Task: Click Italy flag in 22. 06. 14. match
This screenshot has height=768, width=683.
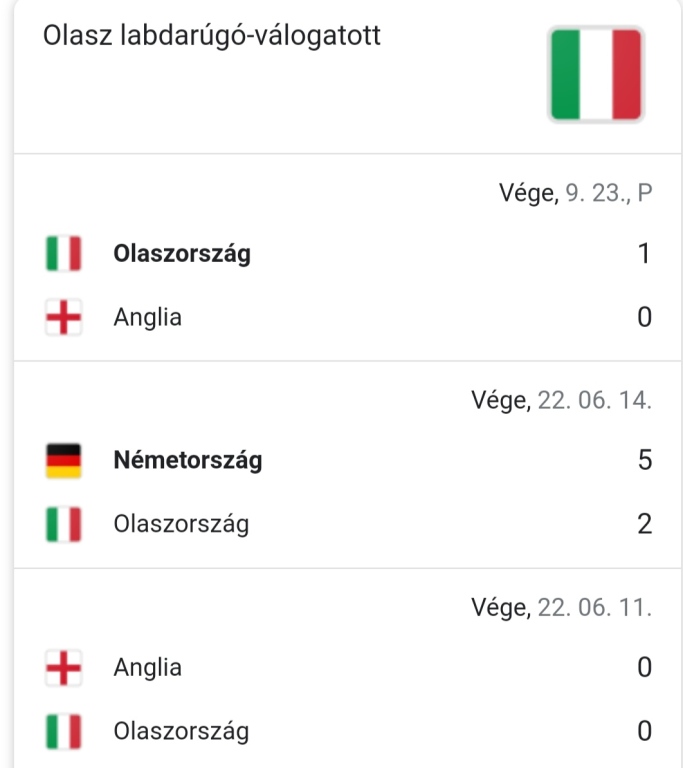Action: 63,524
